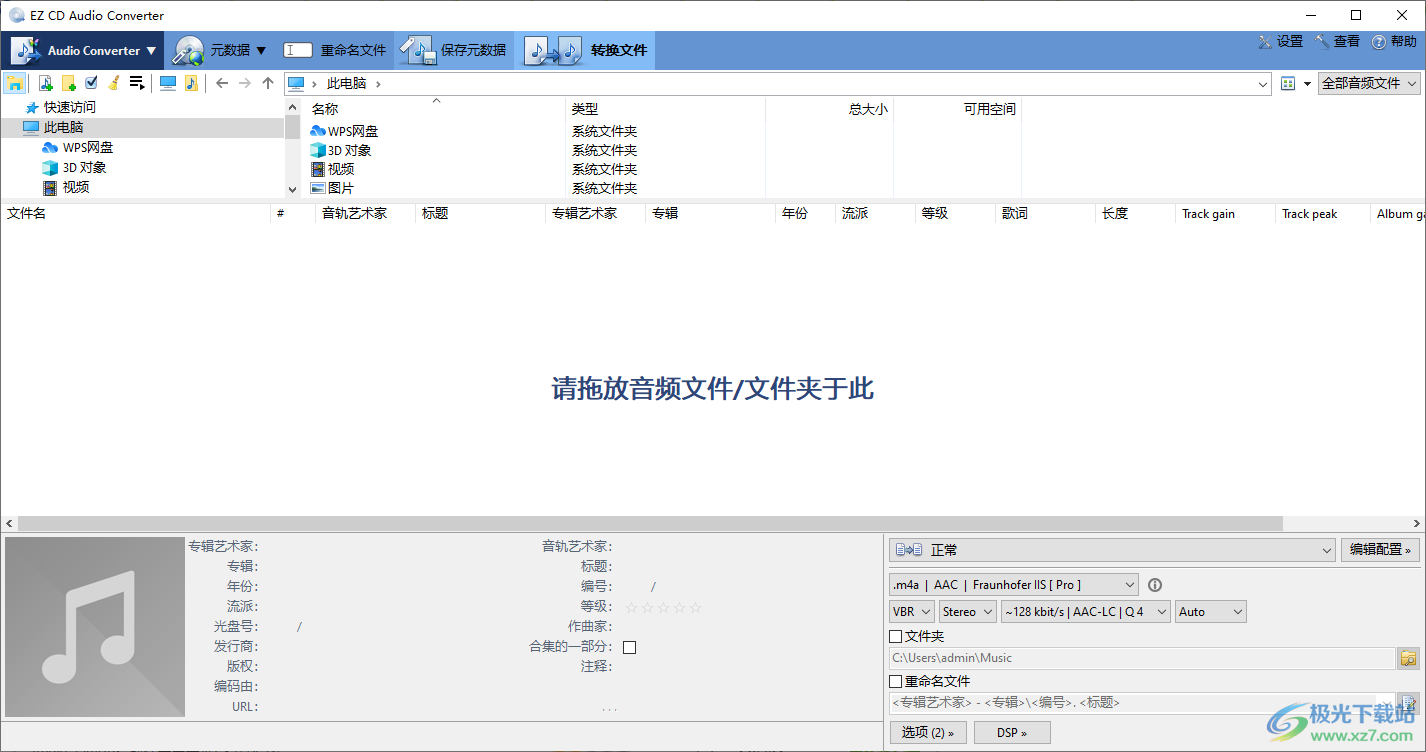Screen dimensions: 1426x752
Task: Open the Stereo channels dropdown
Action: (968, 612)
